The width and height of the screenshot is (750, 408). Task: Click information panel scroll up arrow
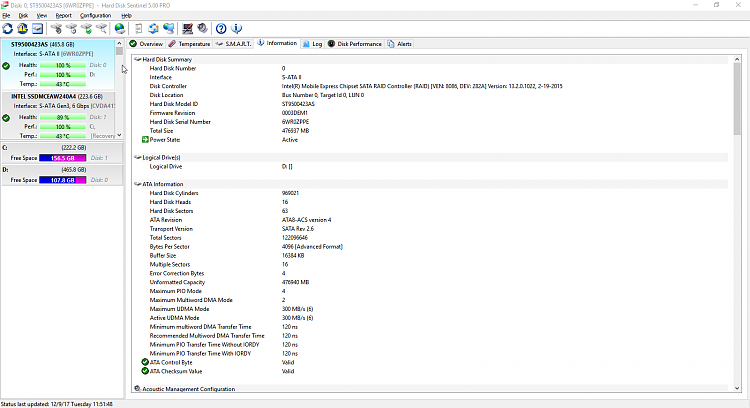[737, 59]
